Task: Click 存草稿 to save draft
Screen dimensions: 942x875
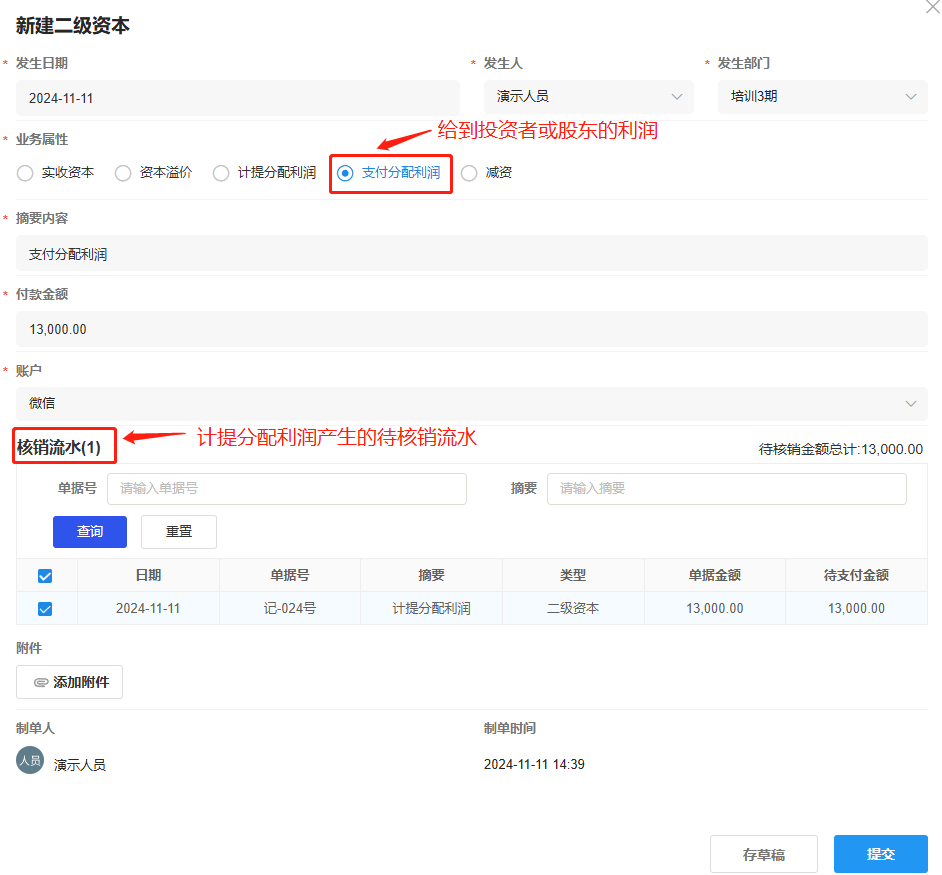Action: pos(763,854)
